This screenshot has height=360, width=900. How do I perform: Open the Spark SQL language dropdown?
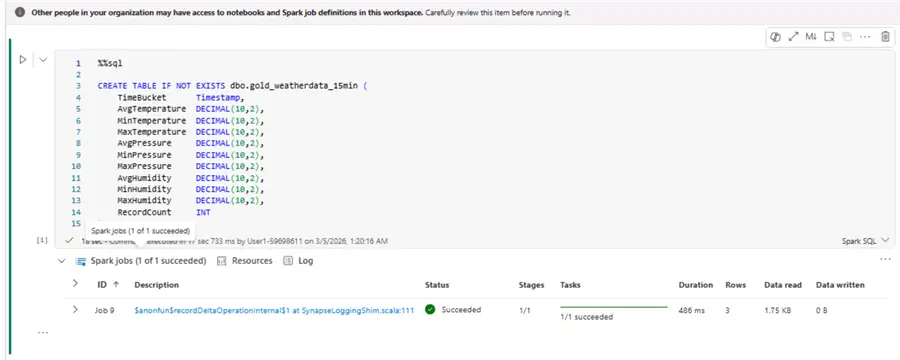pyautogui.click(x=866, y=241)
